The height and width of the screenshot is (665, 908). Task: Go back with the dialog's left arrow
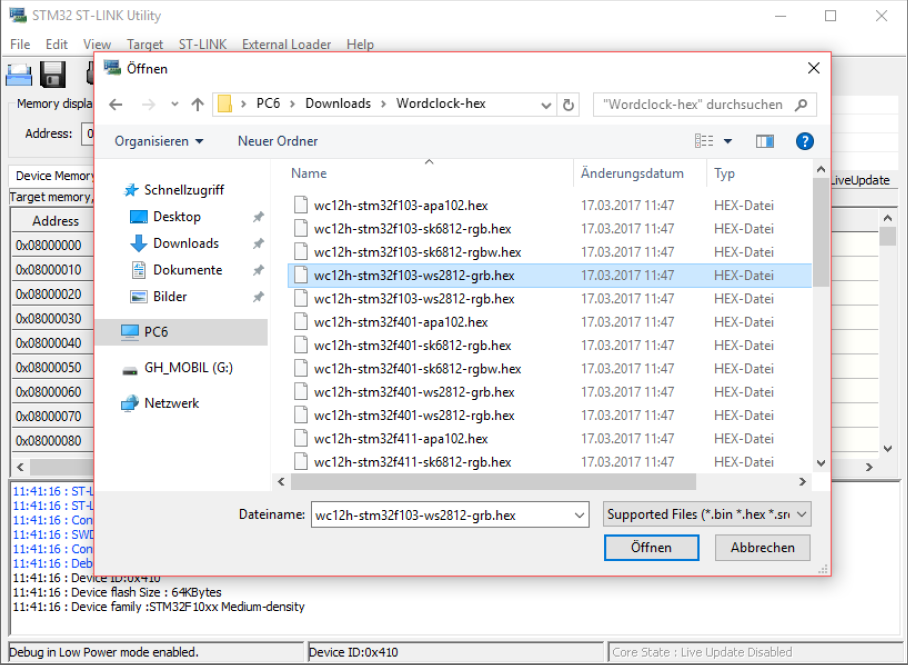(x=116, y=104)
